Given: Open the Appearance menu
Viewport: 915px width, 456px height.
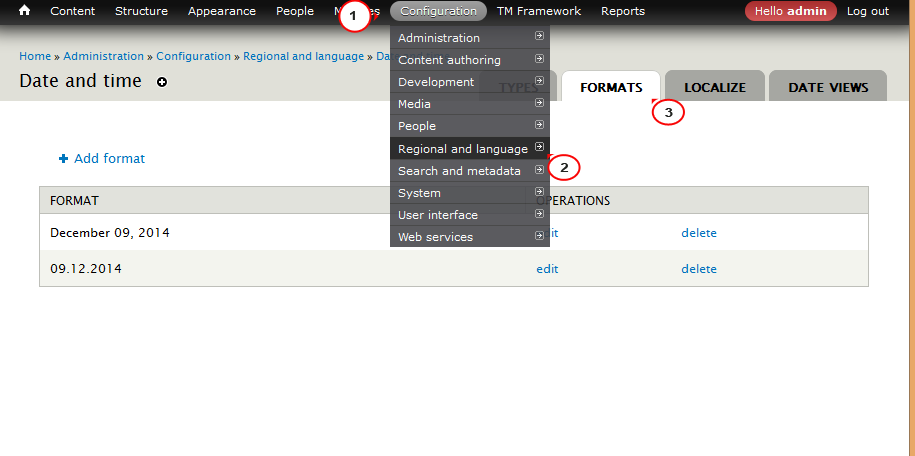Looking at the screenshot, I should [x=222, y=11].
